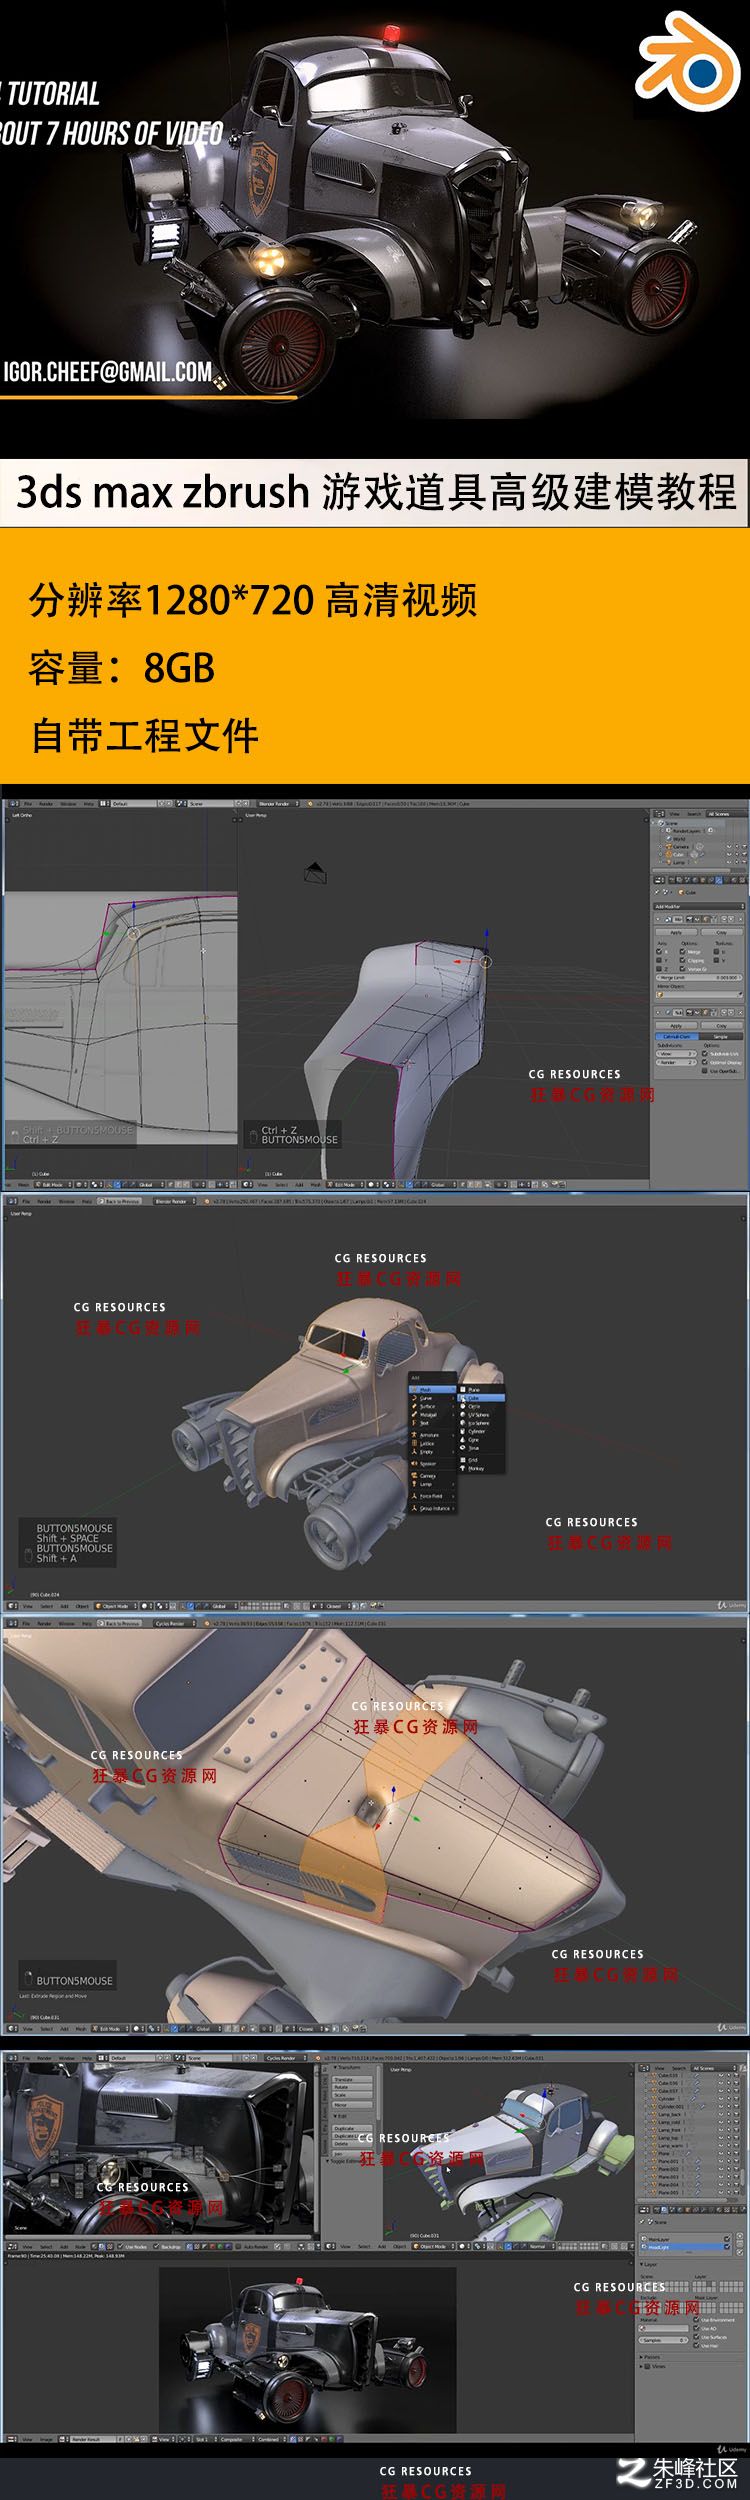Select the Ico Sphere primitive icon
Image resolution: width=750 pixels, height=2500 pixels.
coord(463,1423)
